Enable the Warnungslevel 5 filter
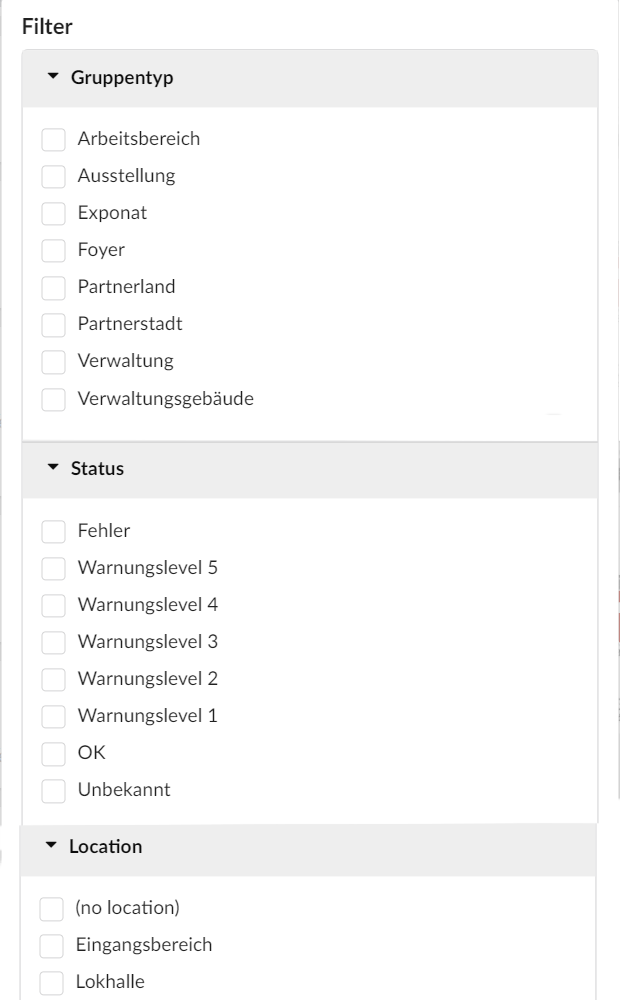The width and height of the screenshot is (620, 1000). tap(53, 567)
